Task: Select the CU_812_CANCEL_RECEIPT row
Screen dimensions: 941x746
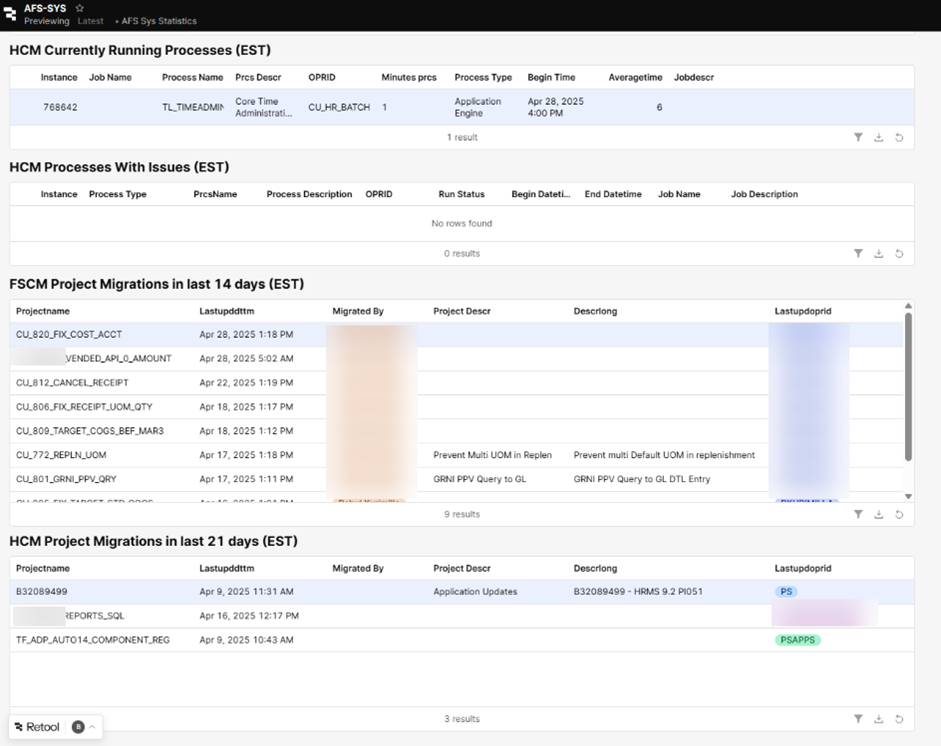Action: coord(456,383)
